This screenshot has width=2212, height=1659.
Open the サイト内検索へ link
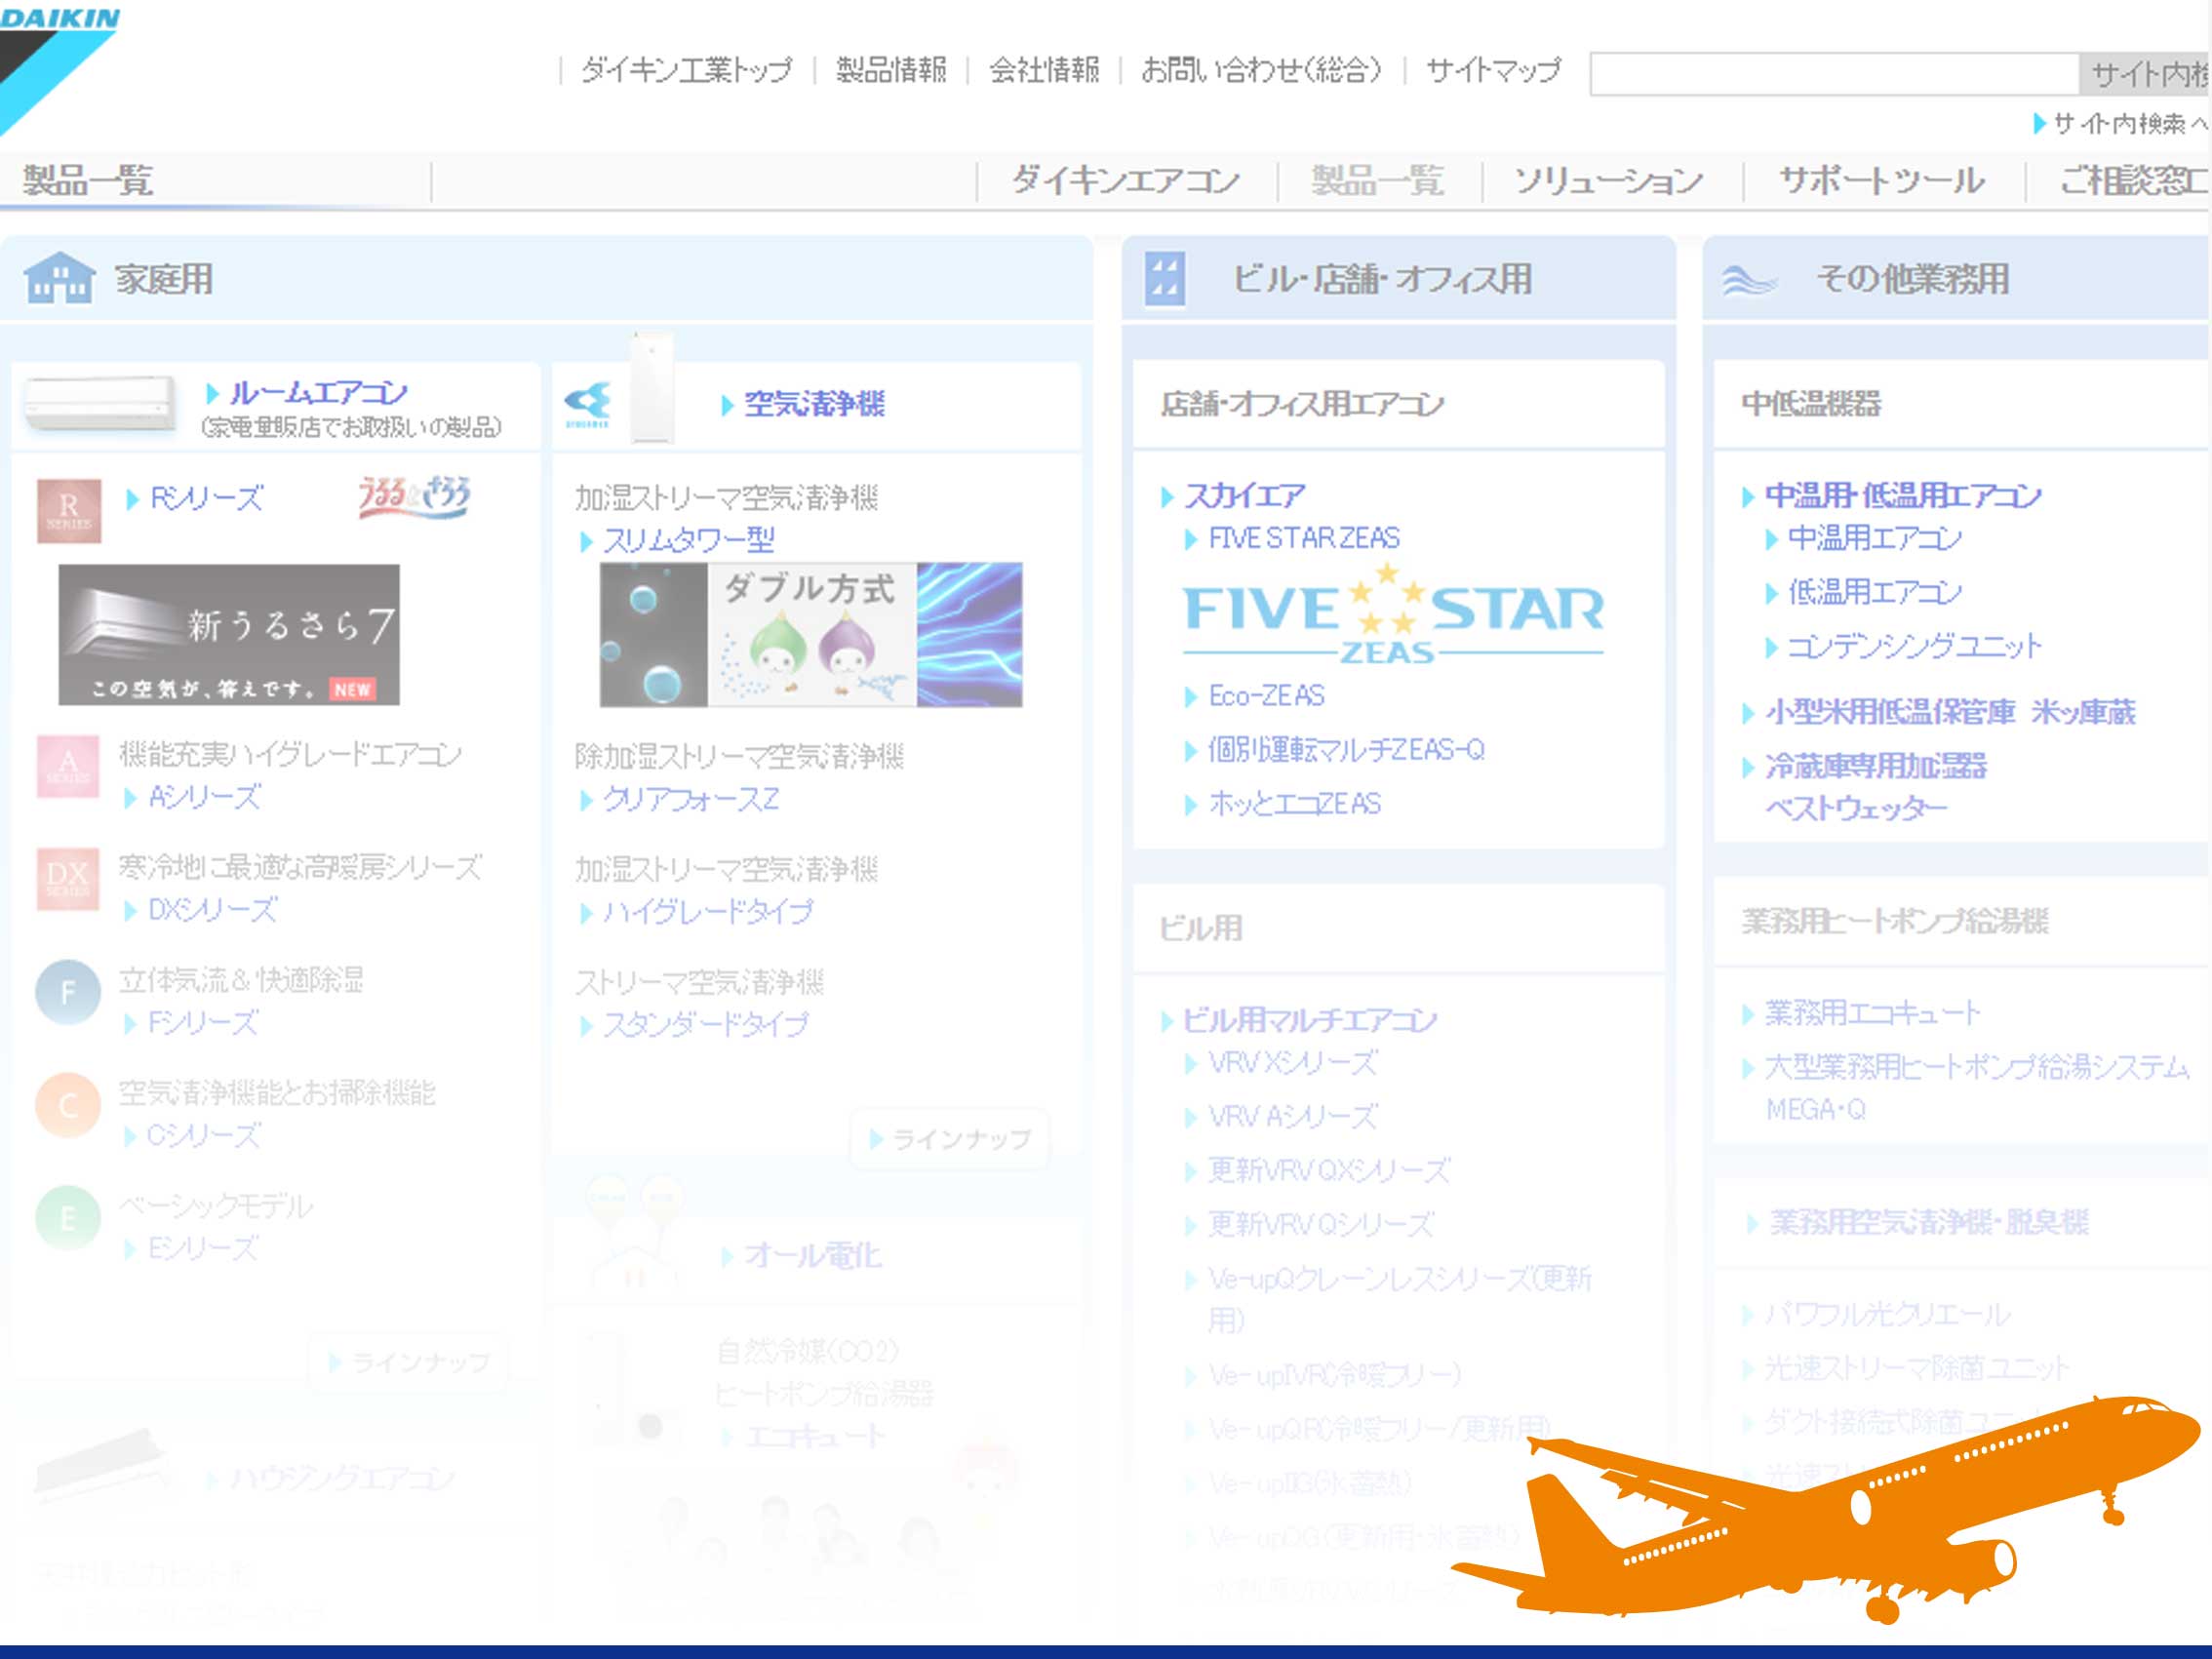(x=2121, y=124)
